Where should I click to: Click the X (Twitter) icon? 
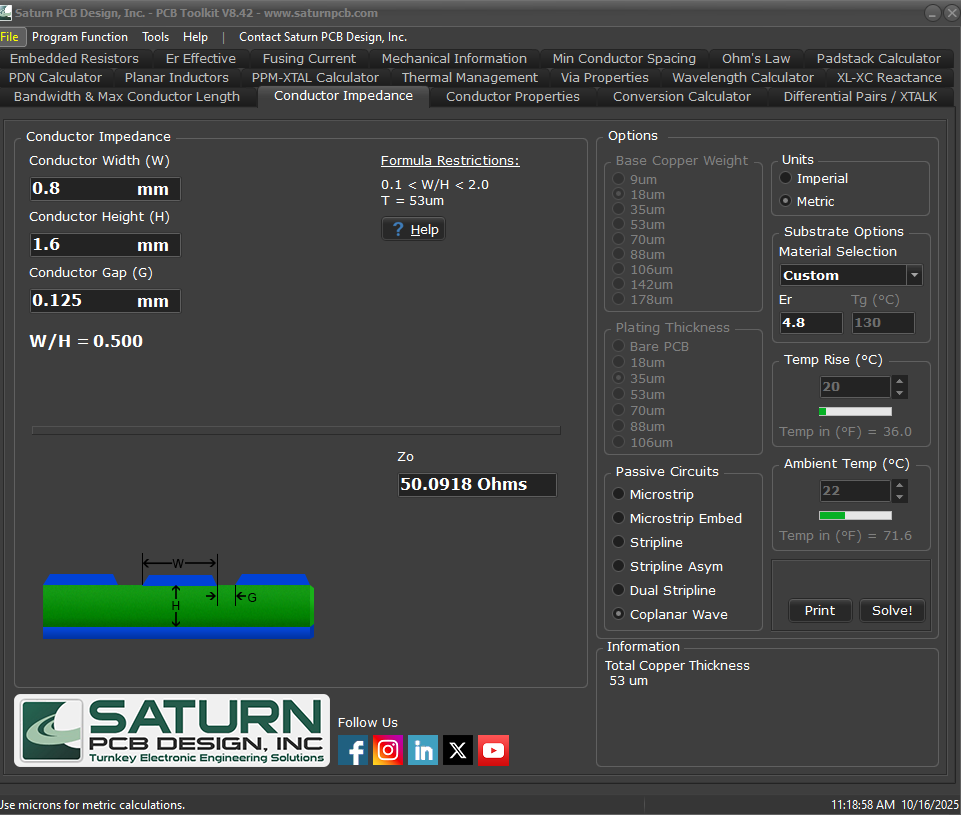pos(458,750)
